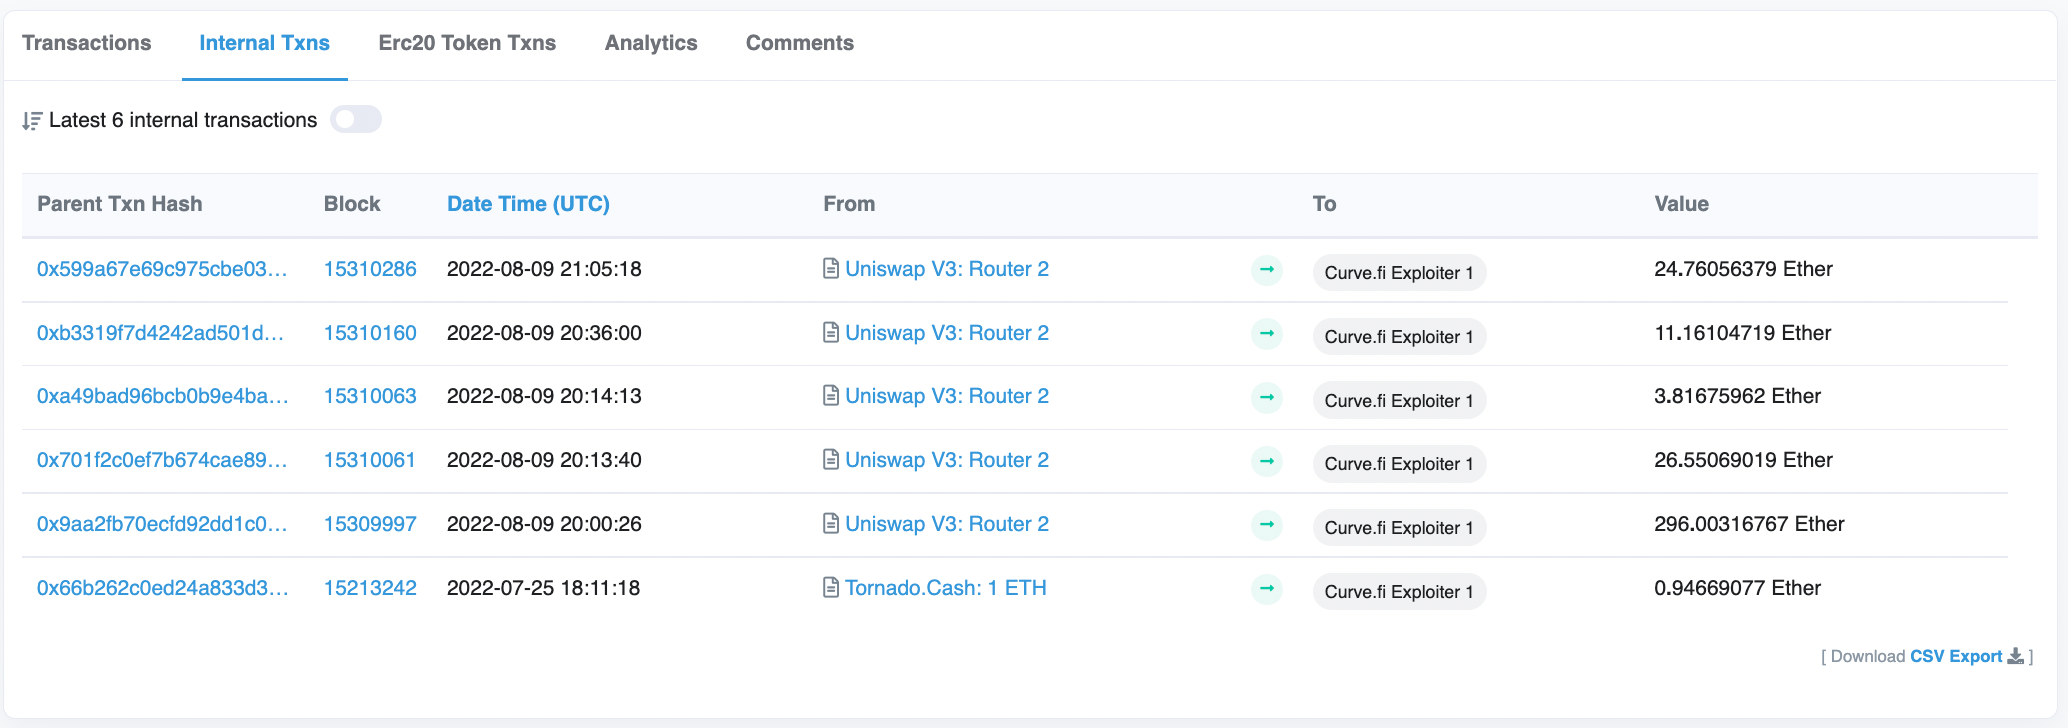
Task: Click contract file icon in 3.81675962 Ether row
Action: (x=831, y=395)
